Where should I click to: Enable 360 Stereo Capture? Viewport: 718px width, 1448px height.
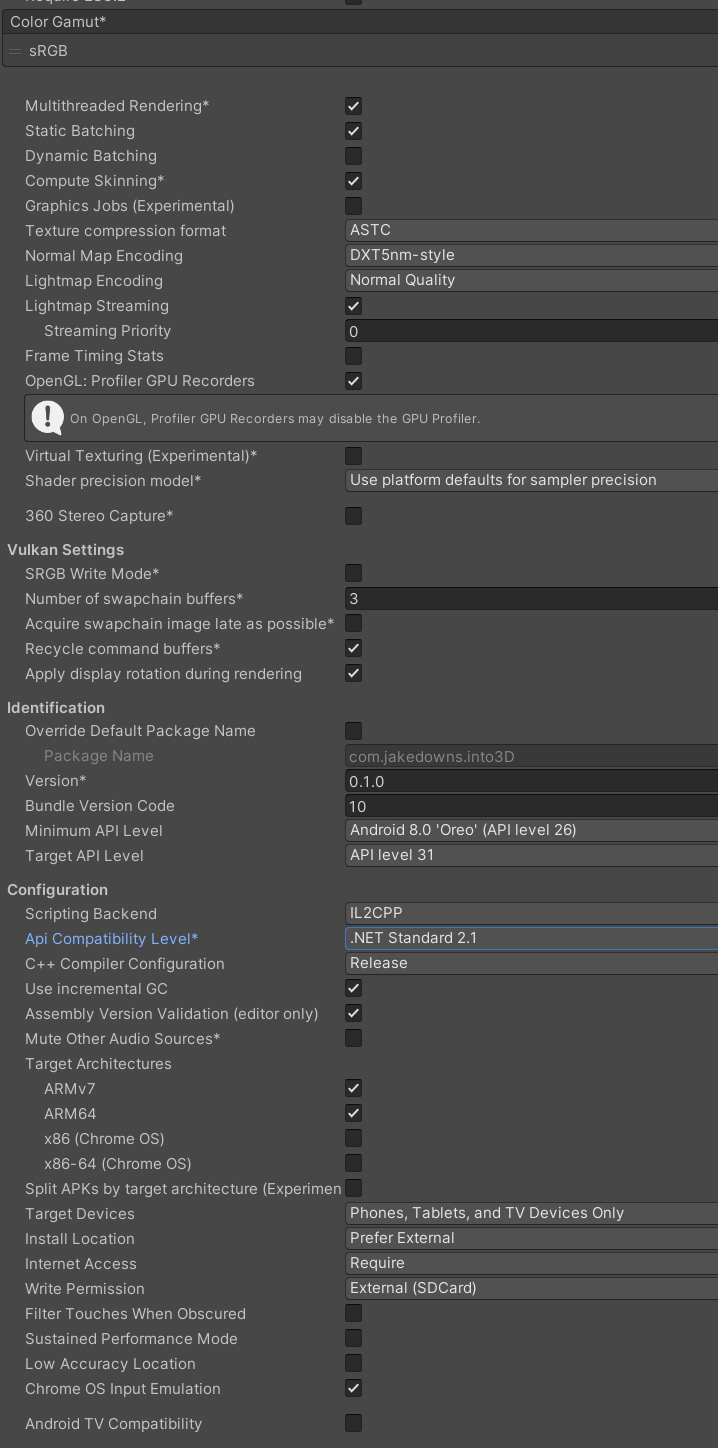coord(353,515)
